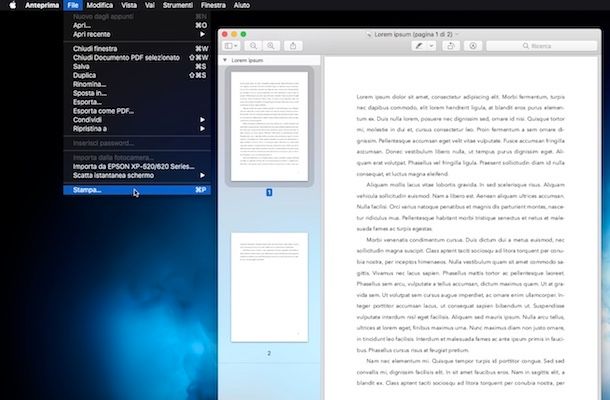The width and height of the screenshot is (610, 400).
Task: Click the PDF document icon in title bar
Action: [369, 35]
